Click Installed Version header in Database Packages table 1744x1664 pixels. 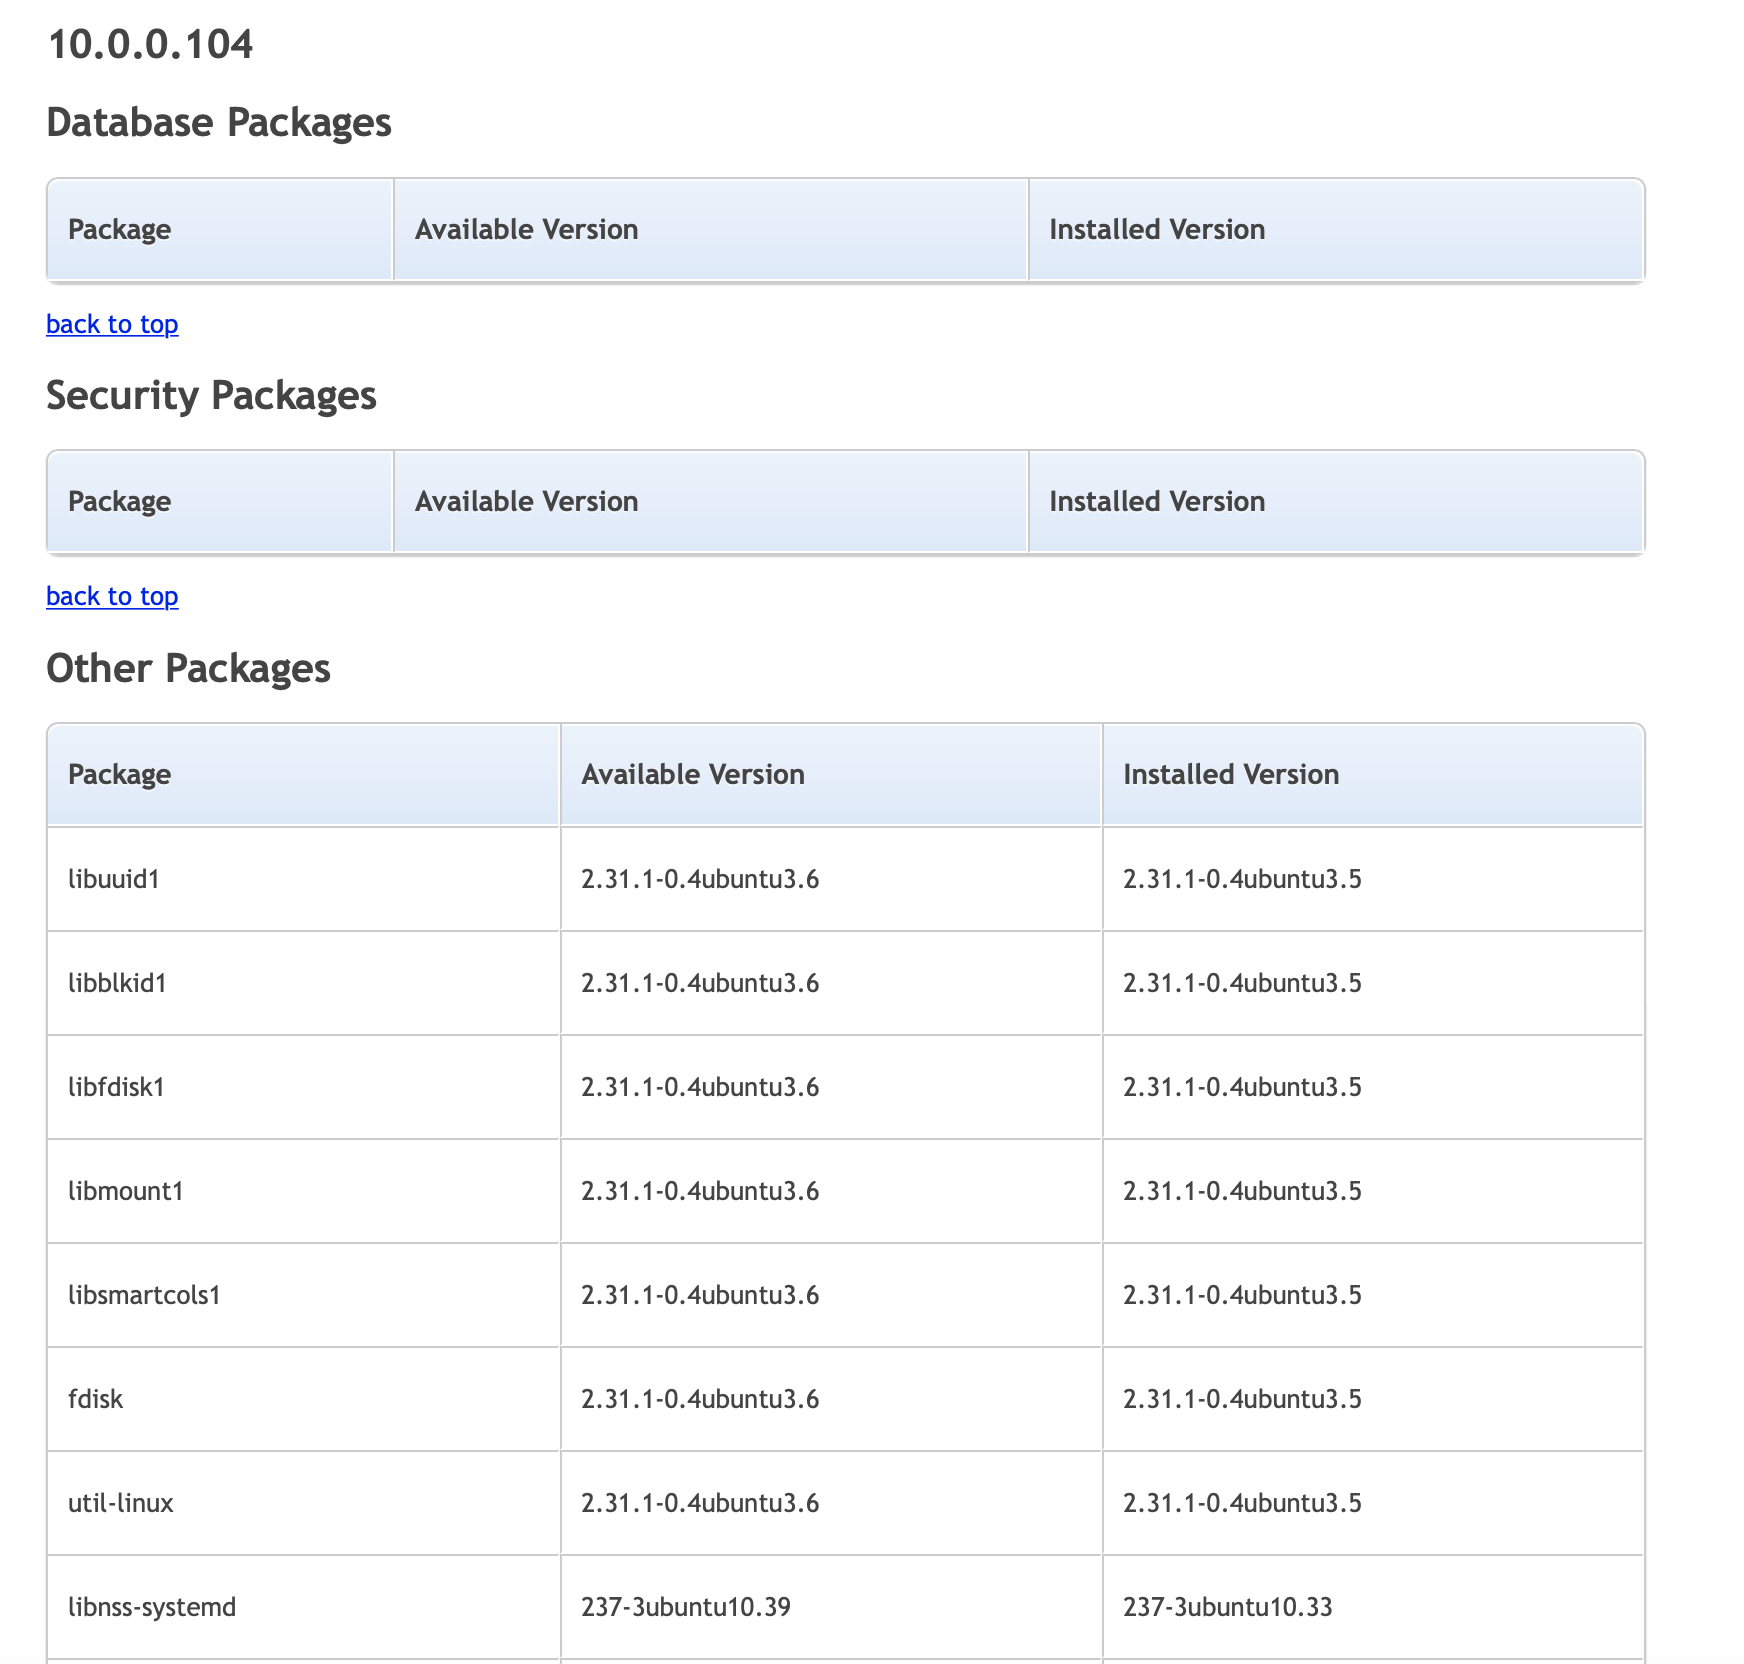pos(1336,229)
